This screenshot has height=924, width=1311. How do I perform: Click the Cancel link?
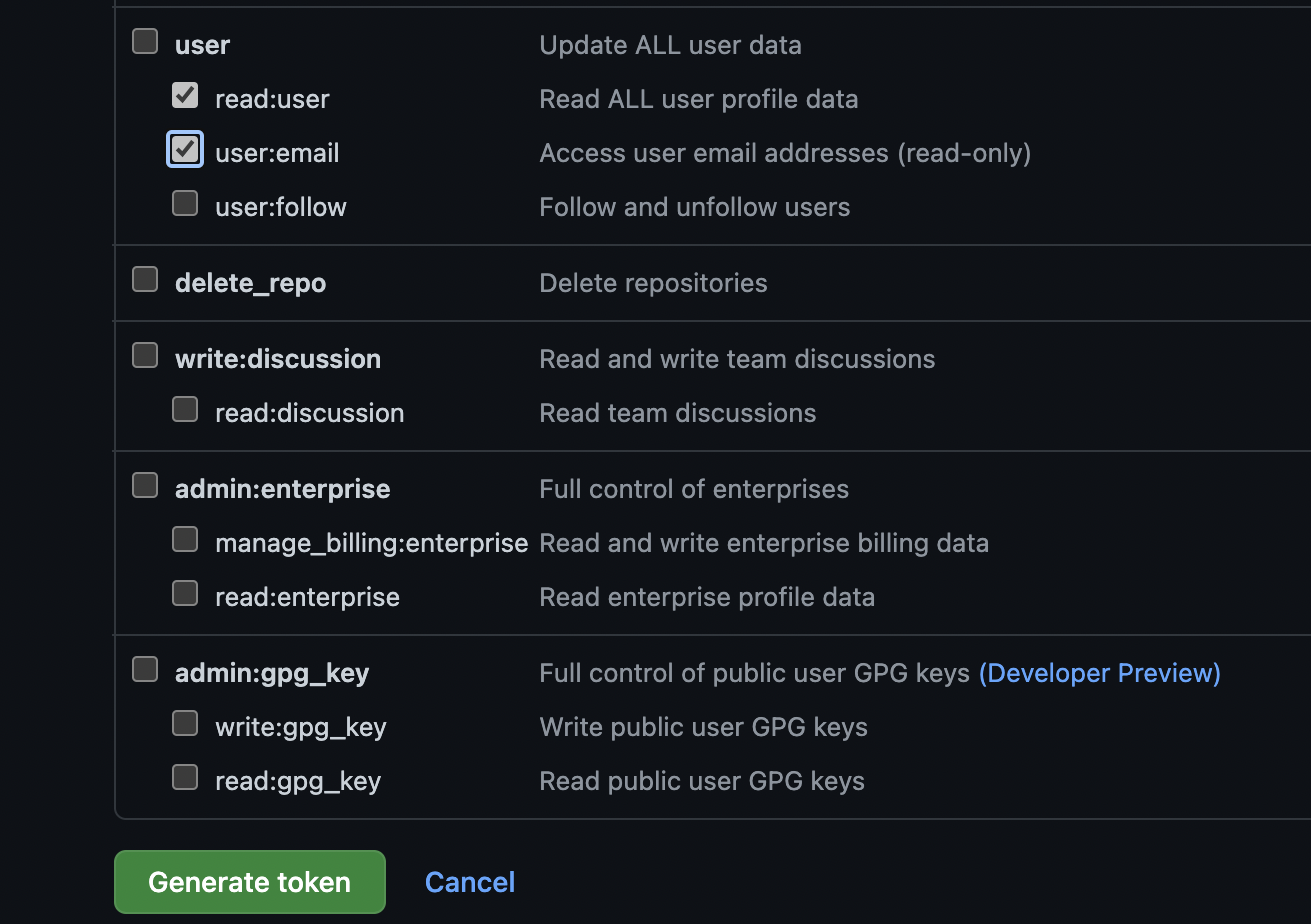point(470,882)
